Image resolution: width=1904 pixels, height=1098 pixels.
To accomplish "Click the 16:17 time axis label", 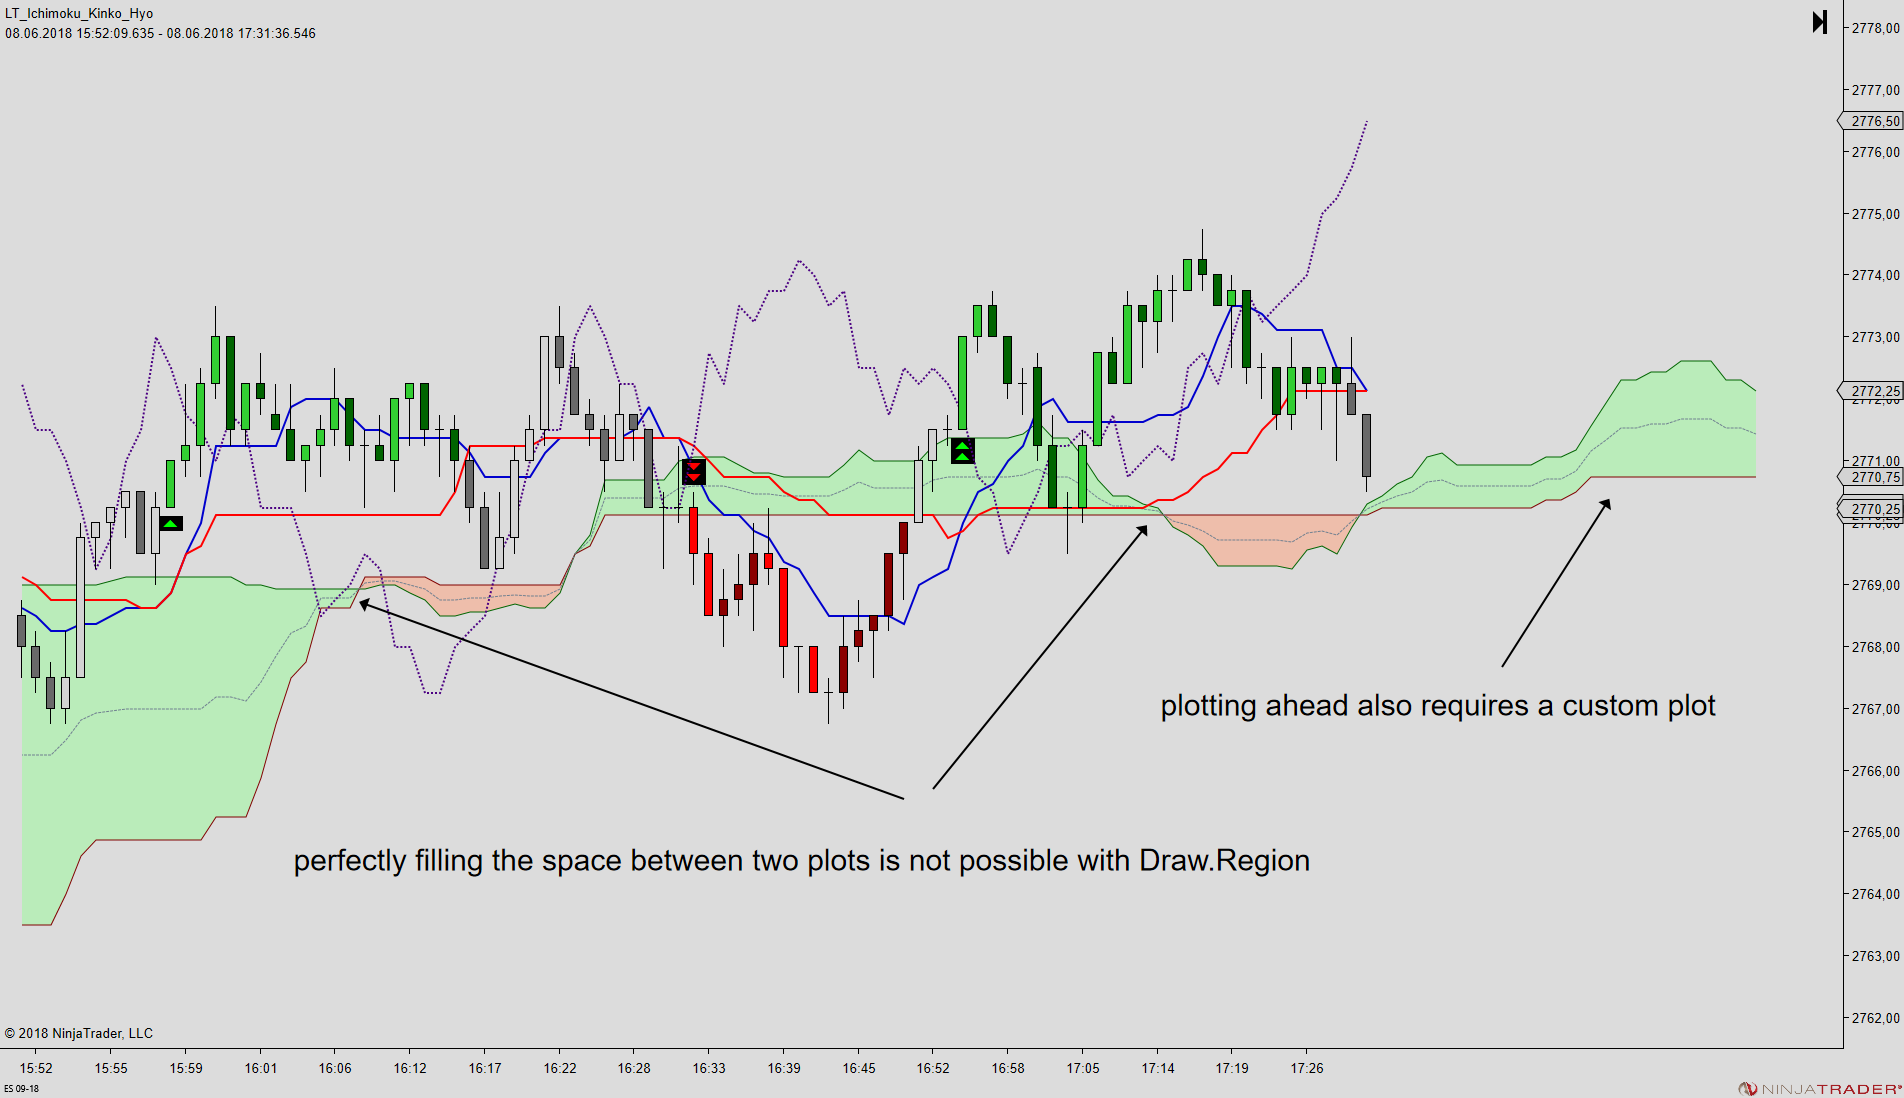I will tap(485, 1068).
